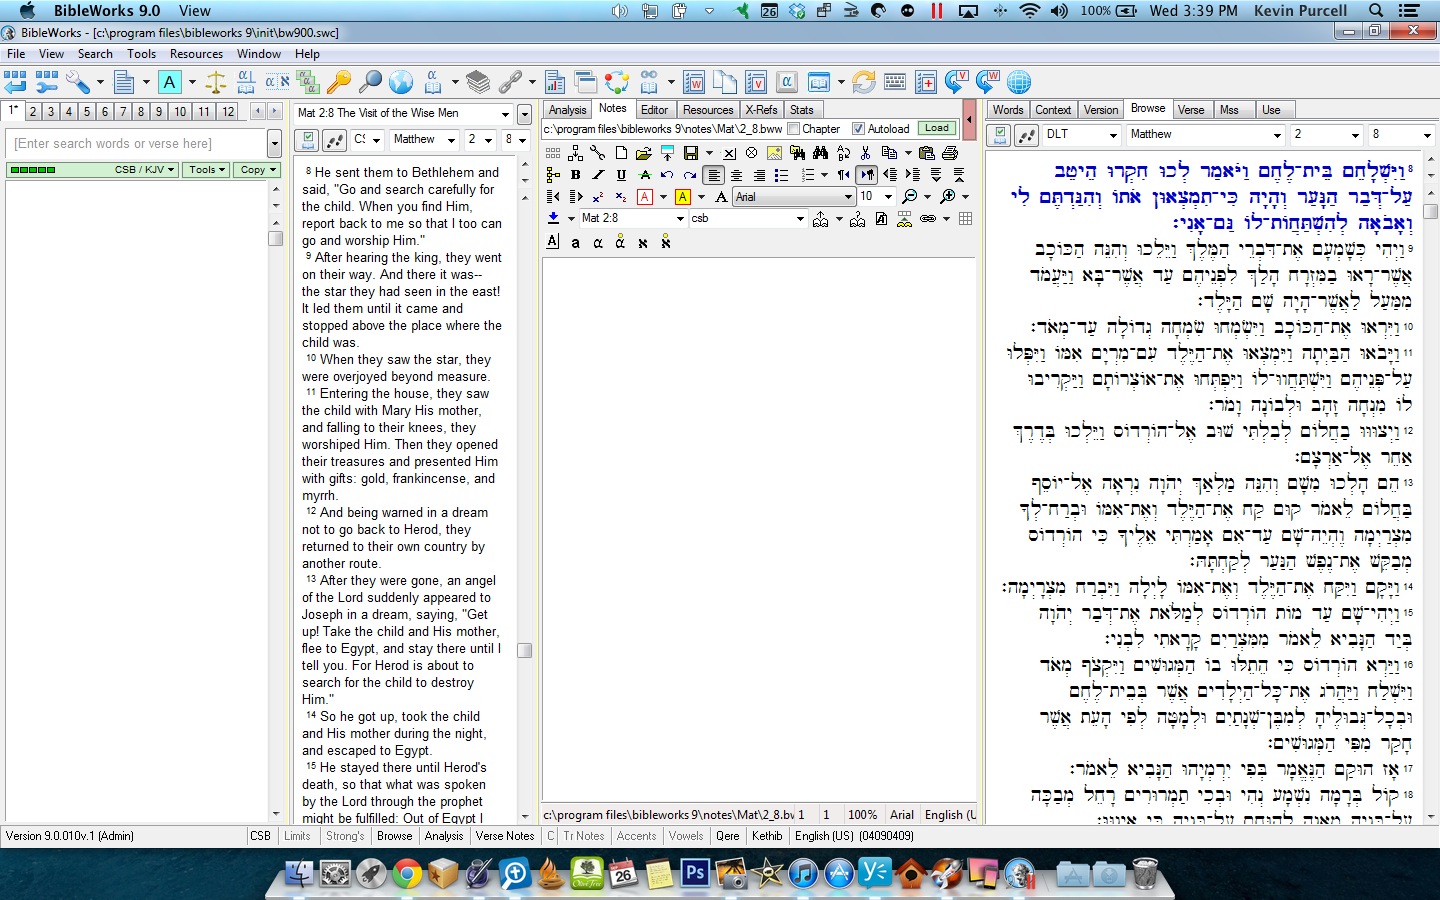
Task: Open the magnifying glass search tool
Action: pos(370,82)
